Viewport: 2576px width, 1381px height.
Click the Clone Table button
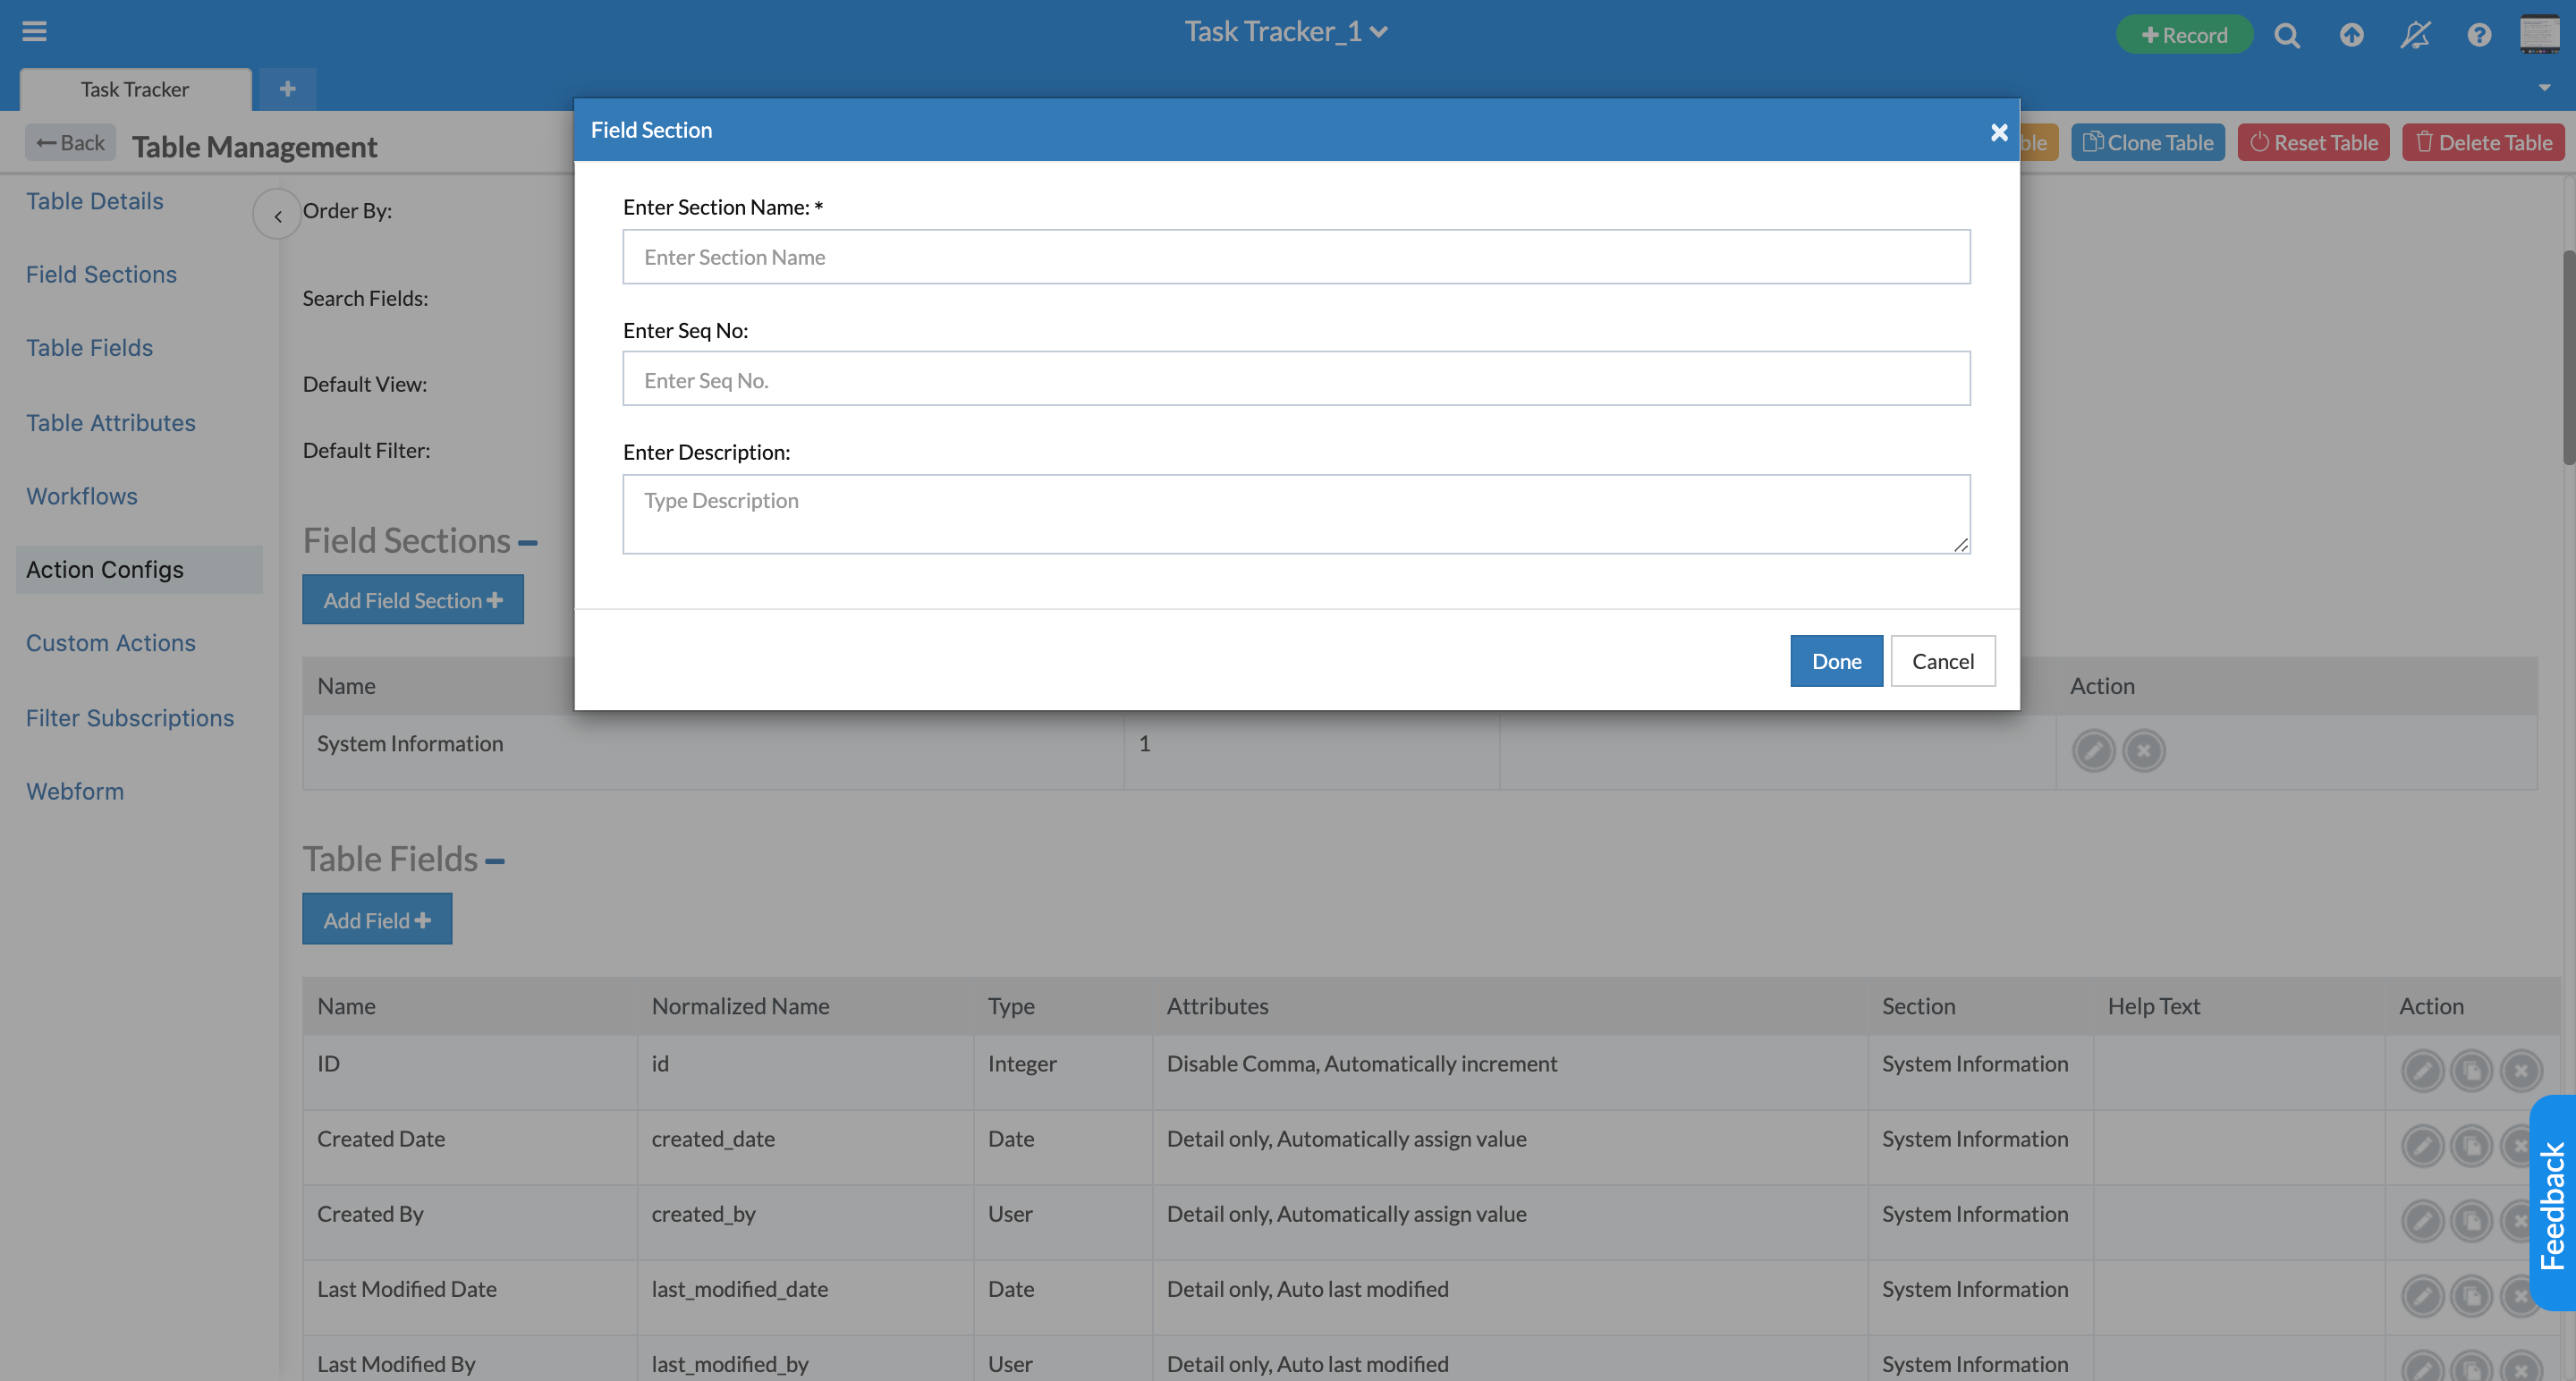point(2147,143)
